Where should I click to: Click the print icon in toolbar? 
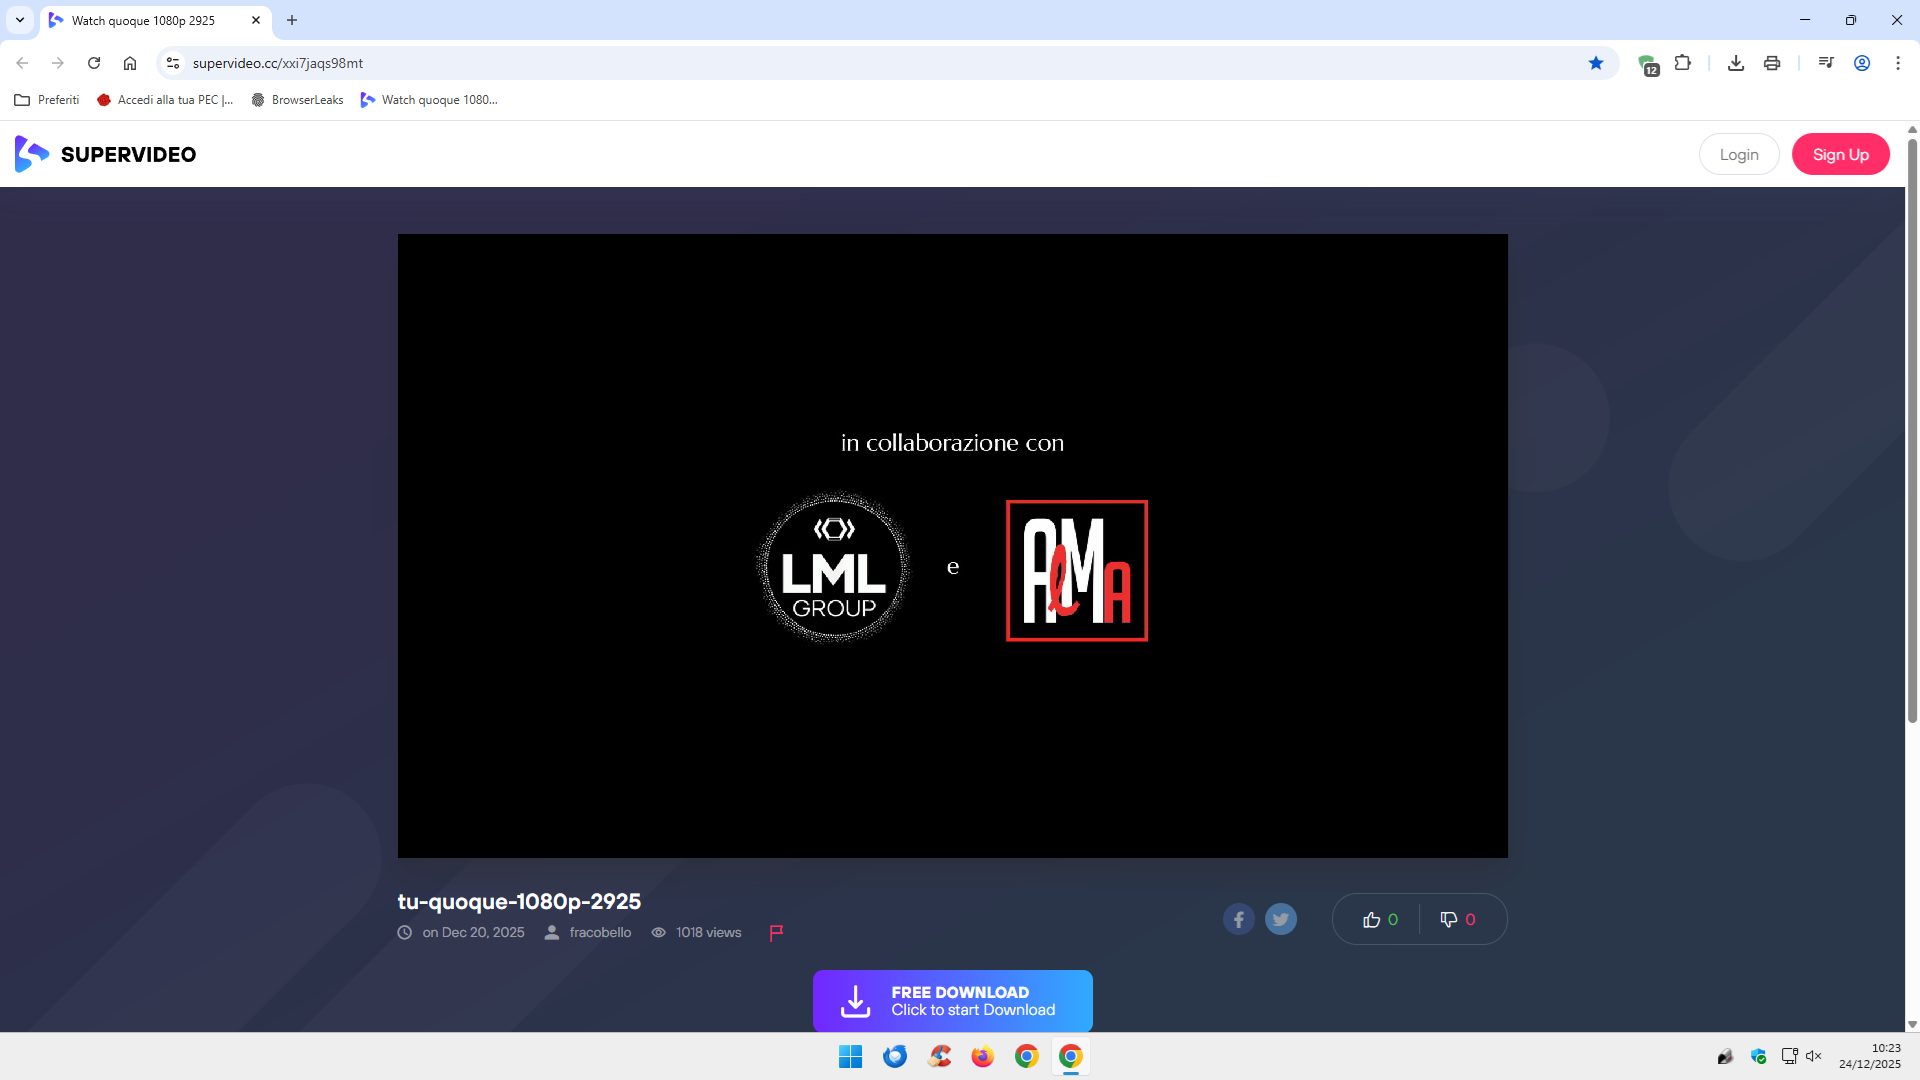pos(1772,63)
